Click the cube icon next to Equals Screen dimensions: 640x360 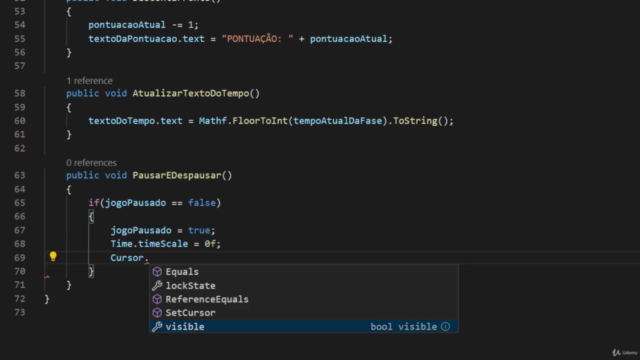pos(157,272)
